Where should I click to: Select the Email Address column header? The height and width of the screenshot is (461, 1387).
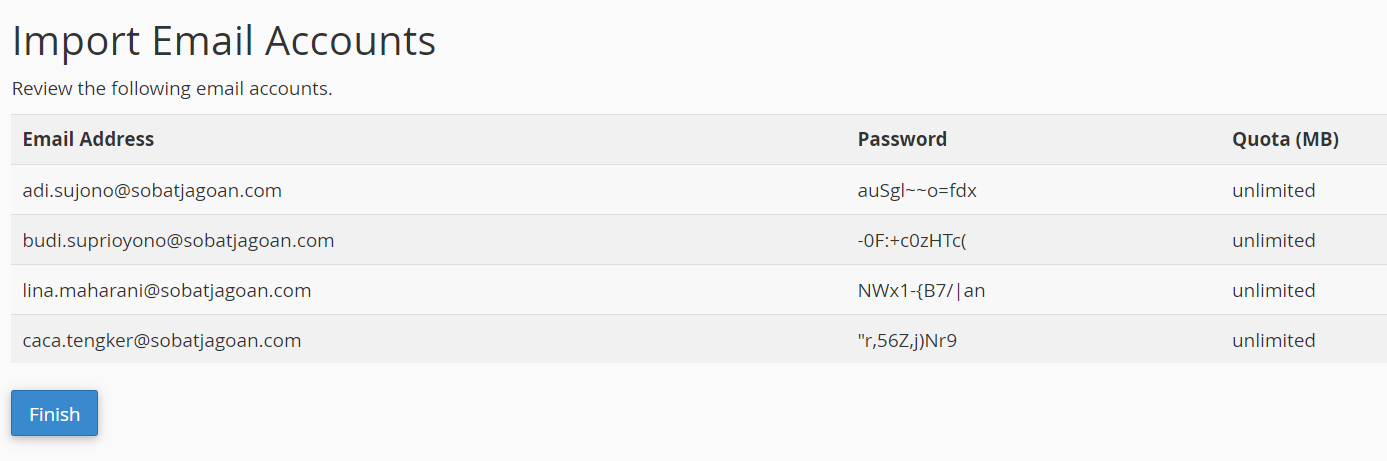[x=88, y=139]
